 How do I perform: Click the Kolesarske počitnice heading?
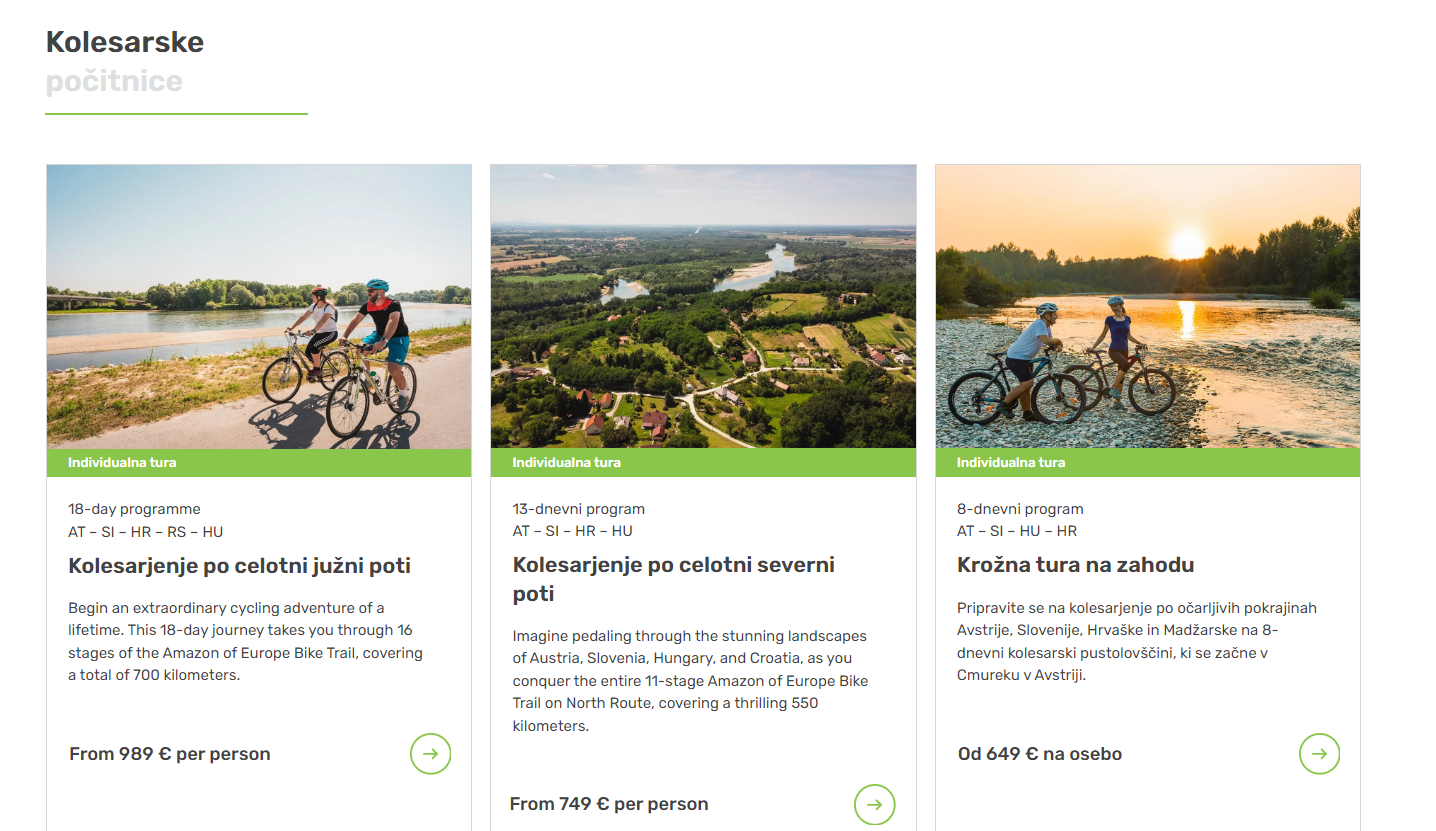click(x=125, y=61)
